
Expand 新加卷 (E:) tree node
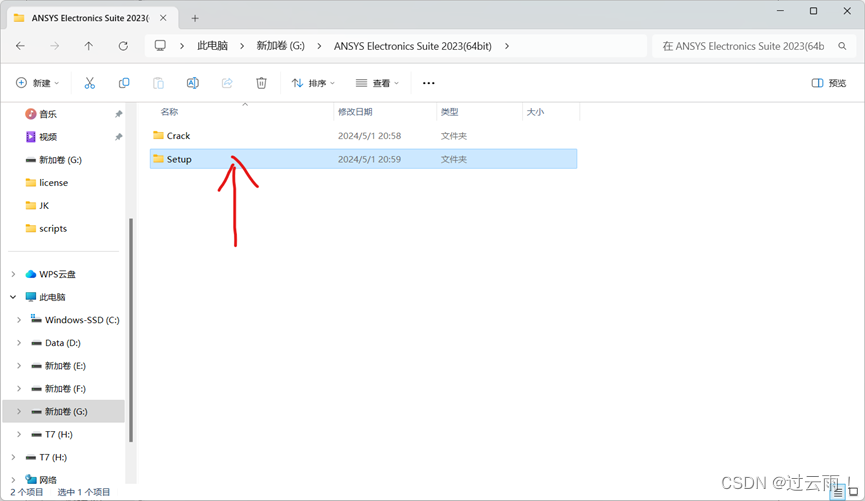click(19, 366)
